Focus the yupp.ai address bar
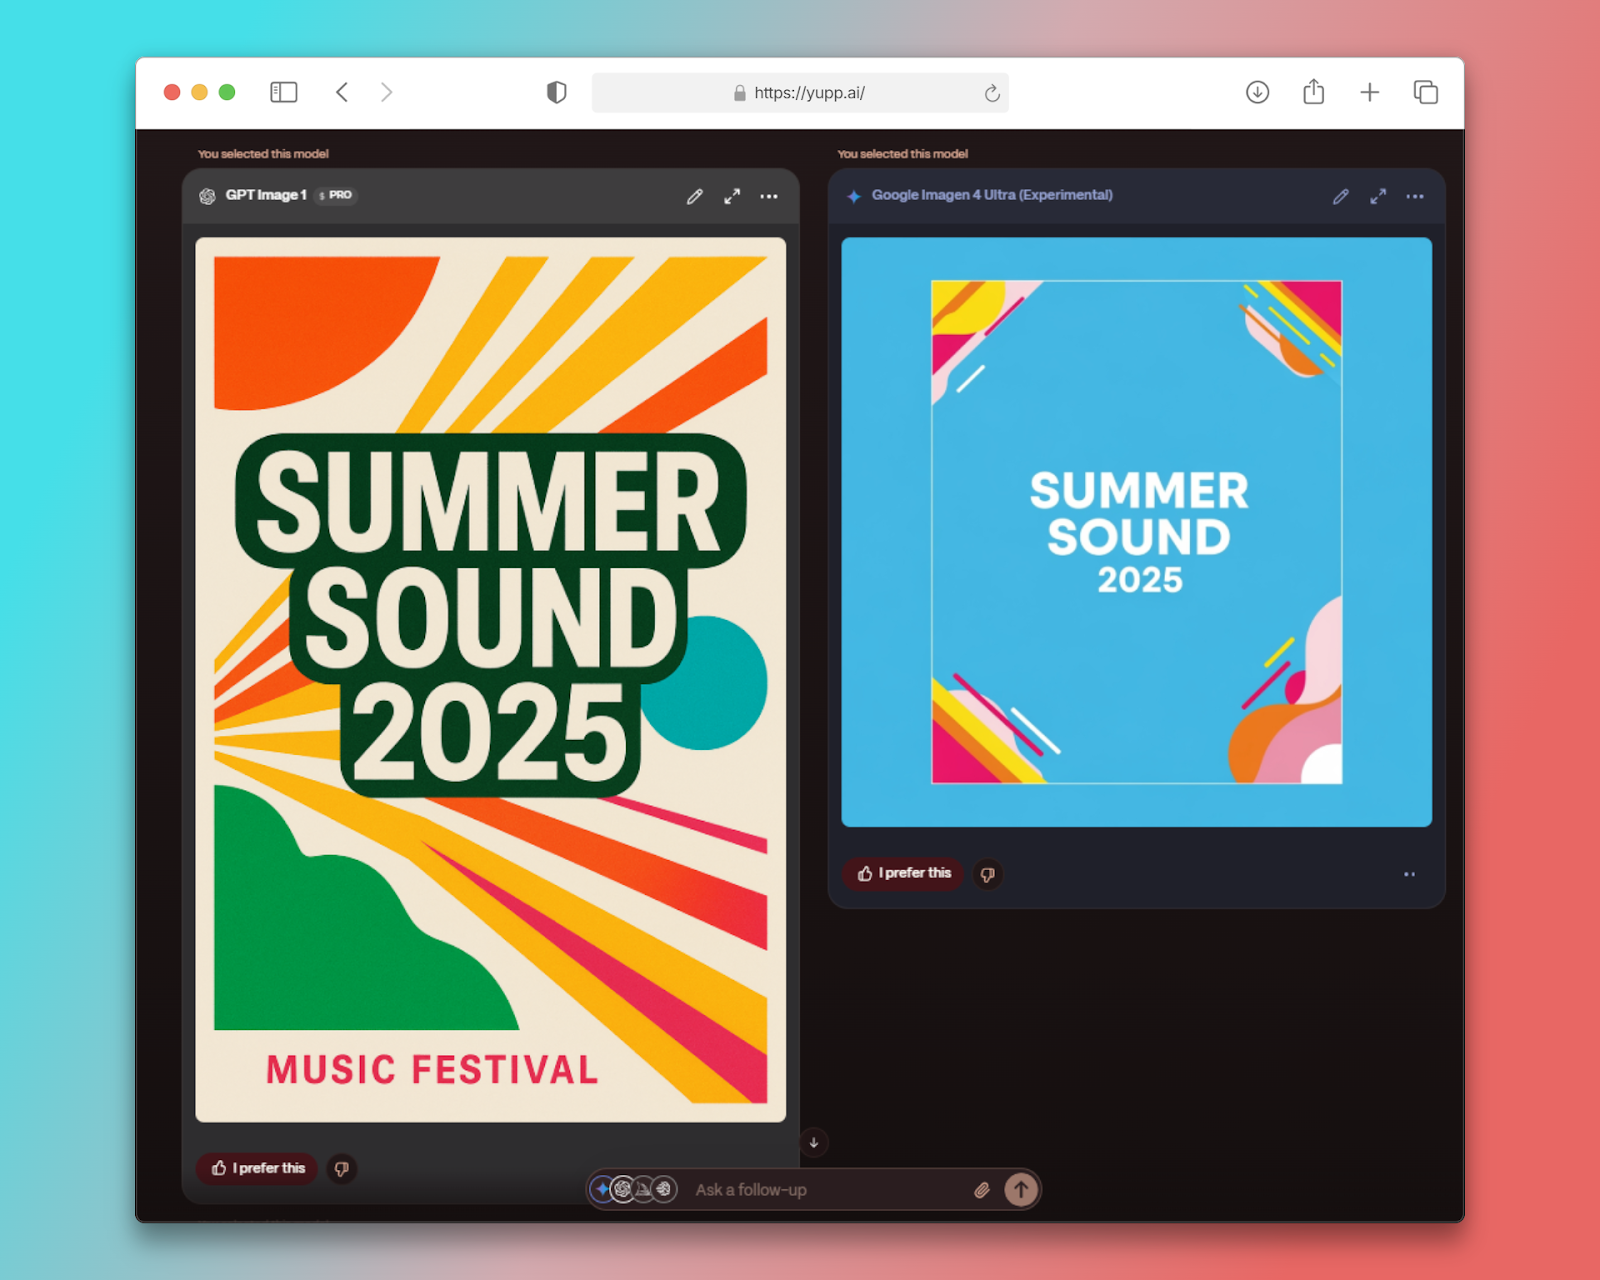 pyautogui.click(x=800, y=93)
